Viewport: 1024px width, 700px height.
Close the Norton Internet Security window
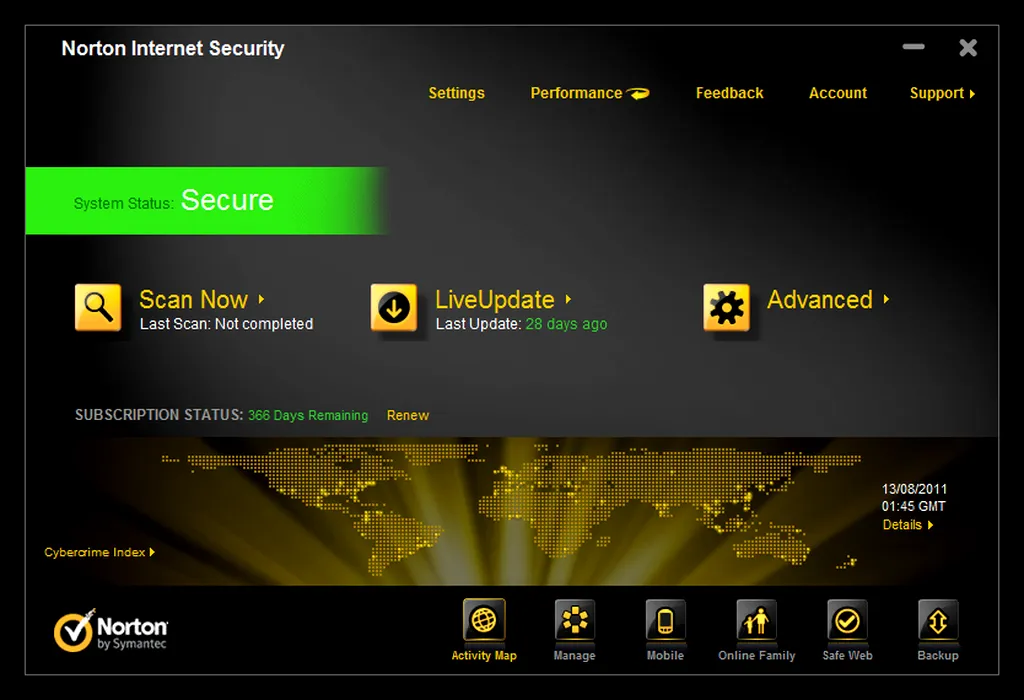click(x=968, y=47)
